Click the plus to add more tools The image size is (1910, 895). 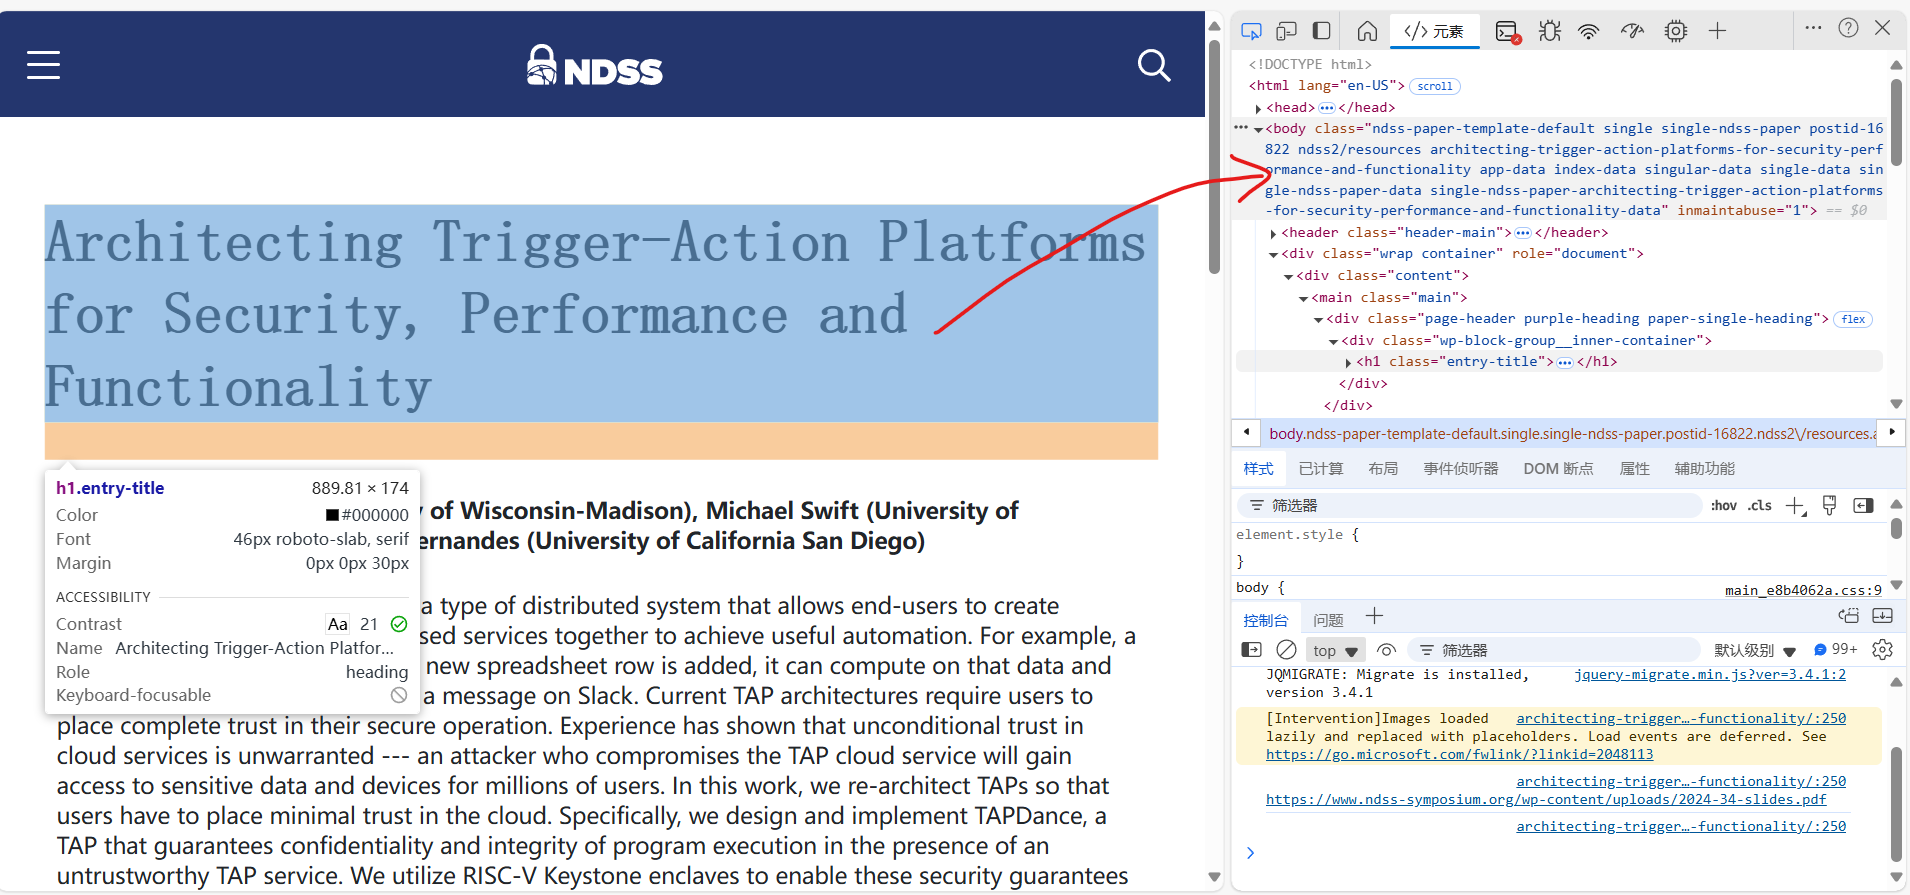1717,31
